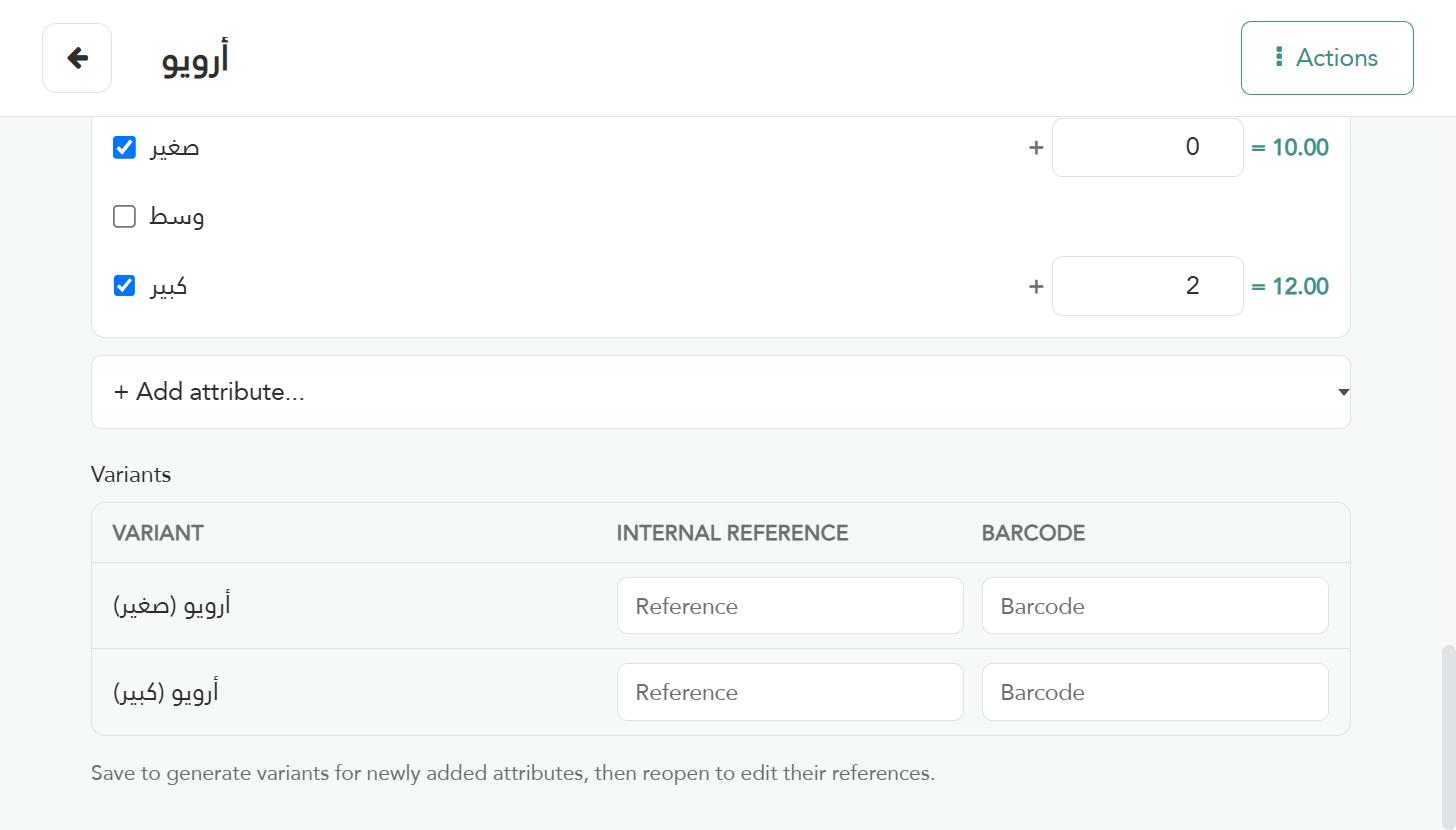
Task: Click the = 10.00 price total
Action: click(1290, 147)
